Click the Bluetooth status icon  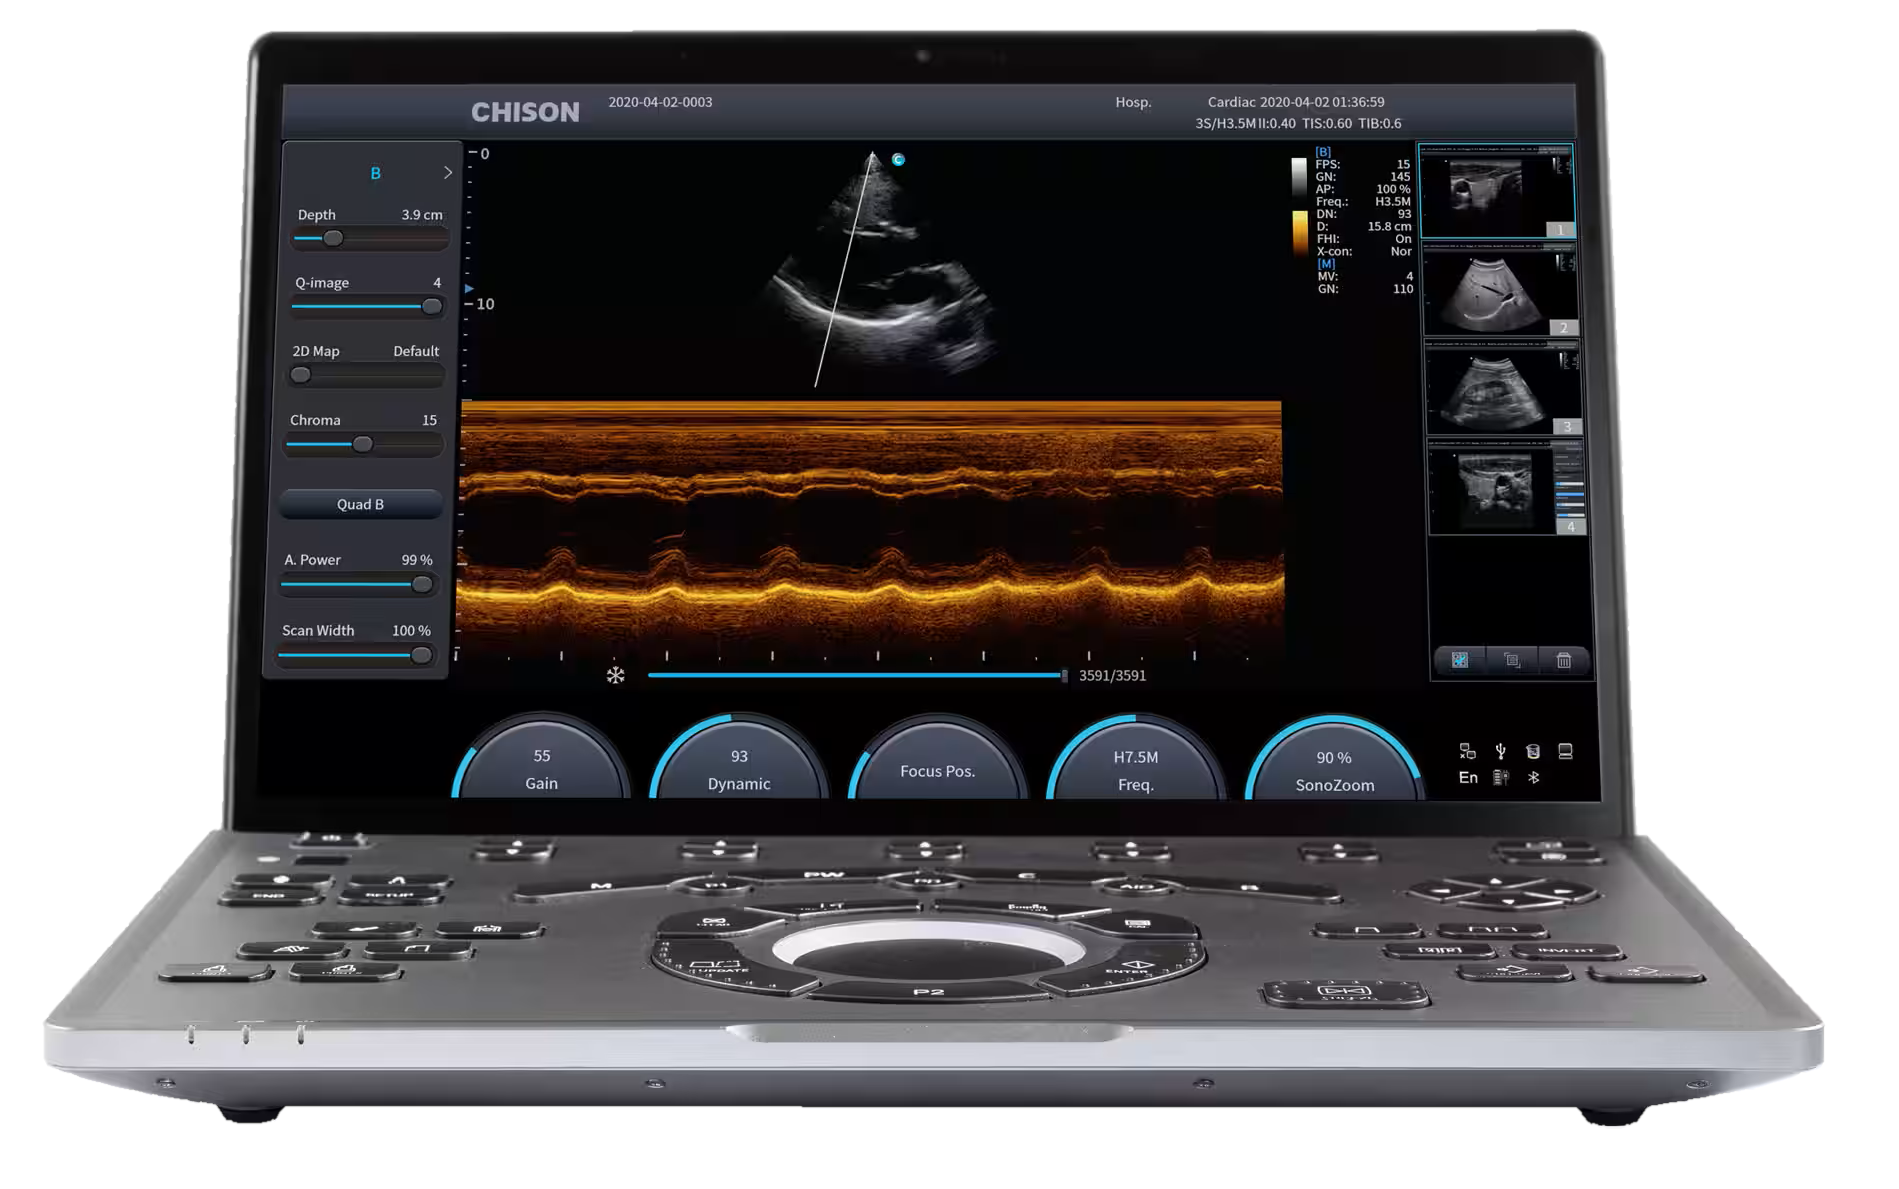1534,777
